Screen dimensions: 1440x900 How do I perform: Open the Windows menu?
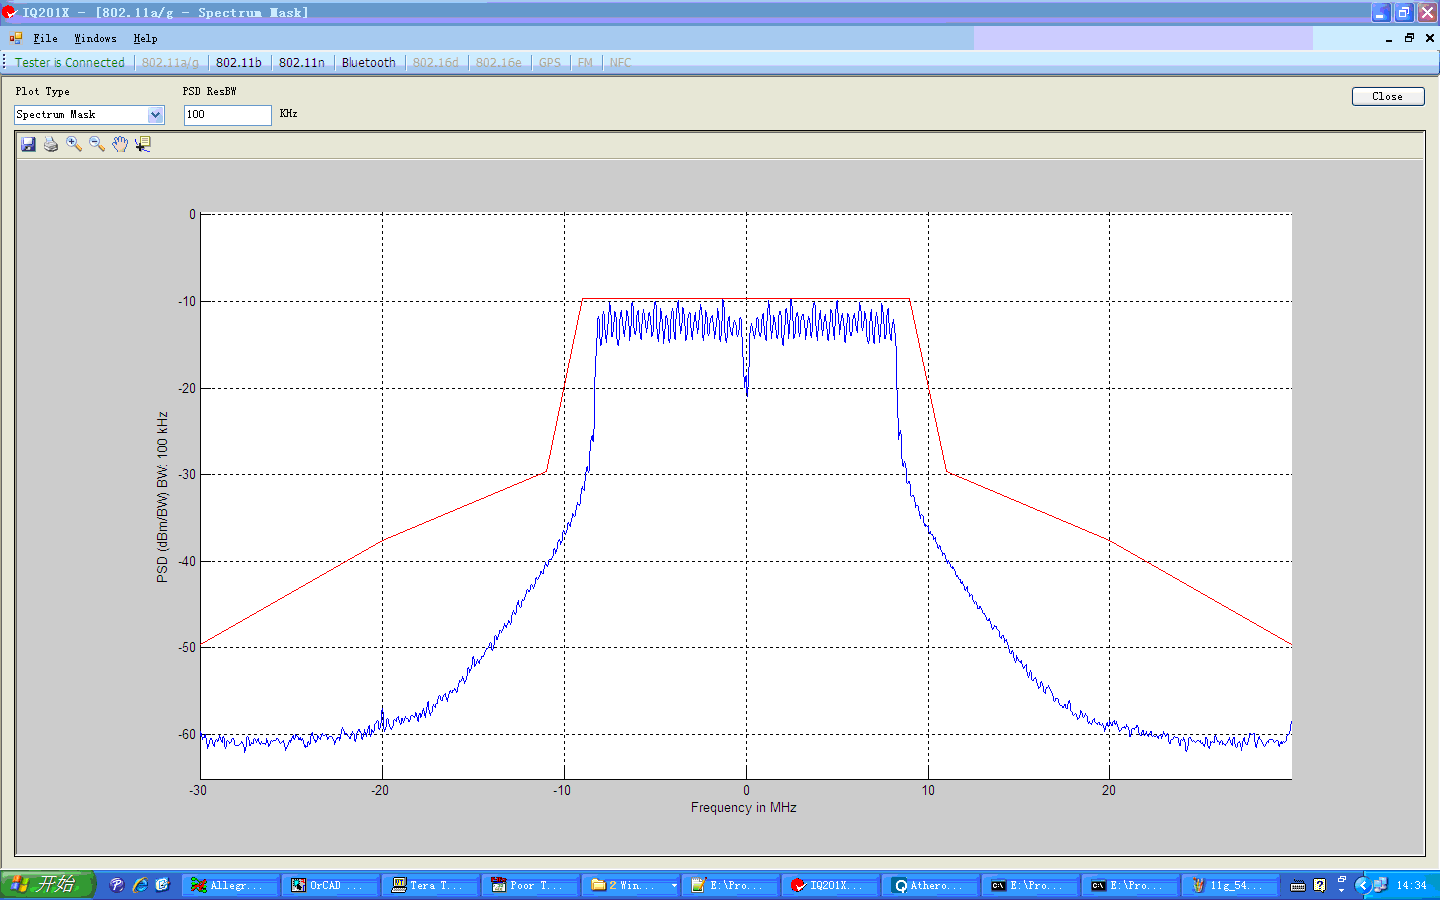click(x=95, y=38)
